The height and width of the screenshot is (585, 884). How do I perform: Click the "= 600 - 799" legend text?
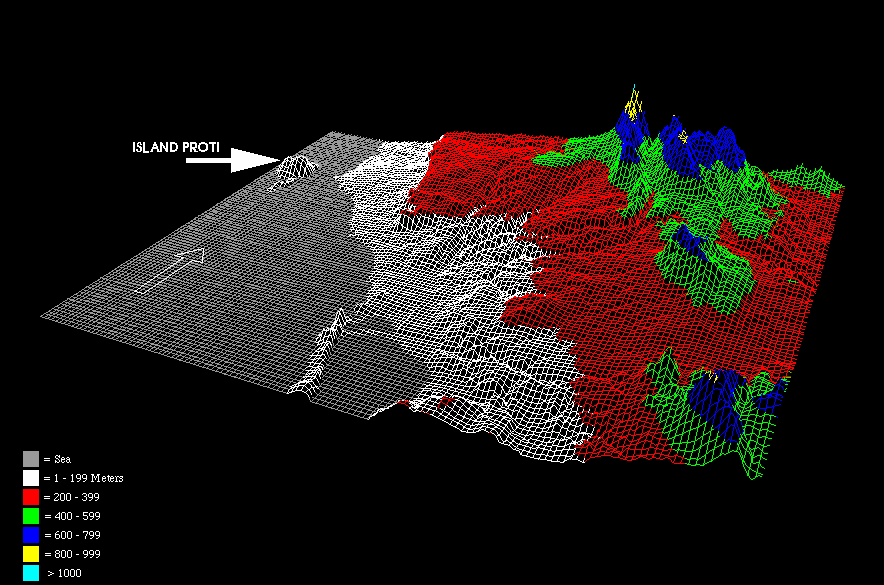72,535
